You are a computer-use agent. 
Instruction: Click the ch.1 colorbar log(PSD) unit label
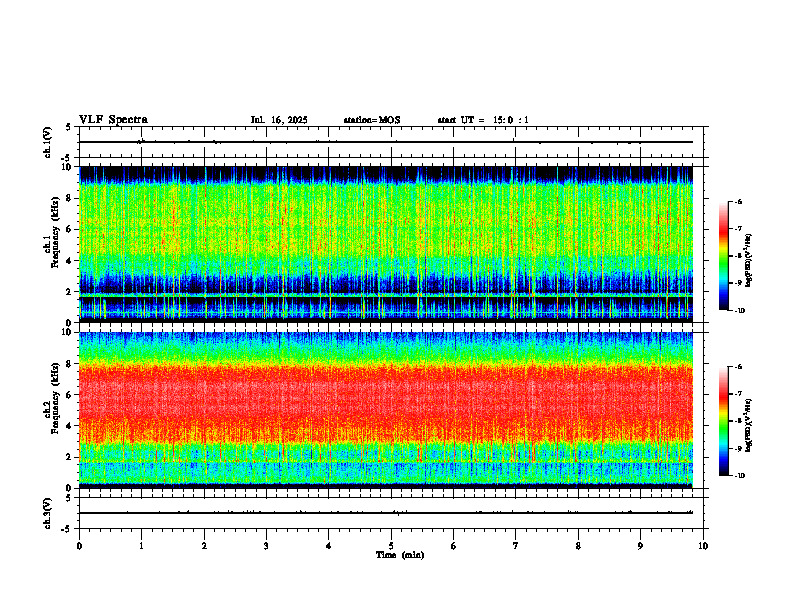point(749,261)
